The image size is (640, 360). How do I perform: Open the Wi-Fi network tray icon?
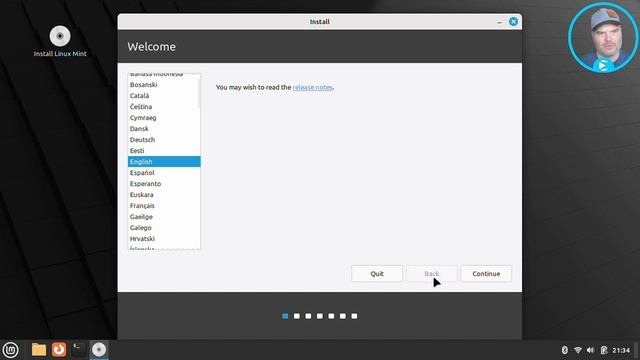578,350
